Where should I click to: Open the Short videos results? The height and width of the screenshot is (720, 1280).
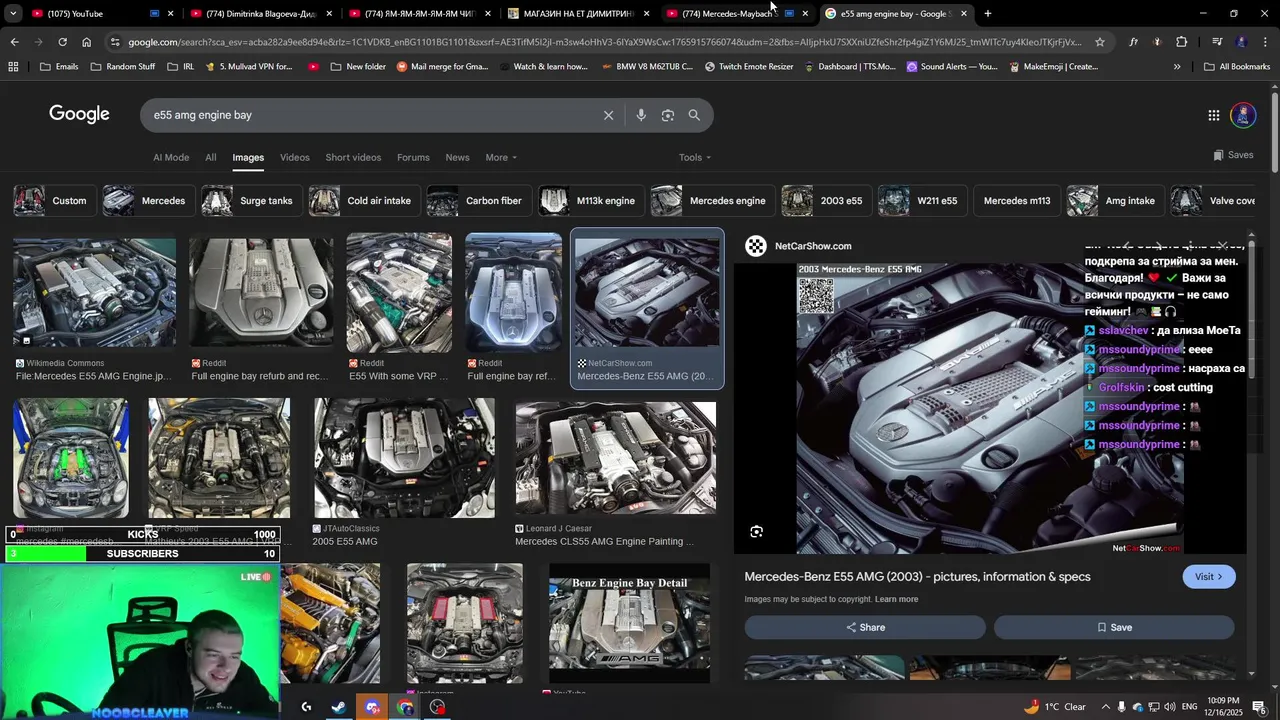click(x=353, y=157)
